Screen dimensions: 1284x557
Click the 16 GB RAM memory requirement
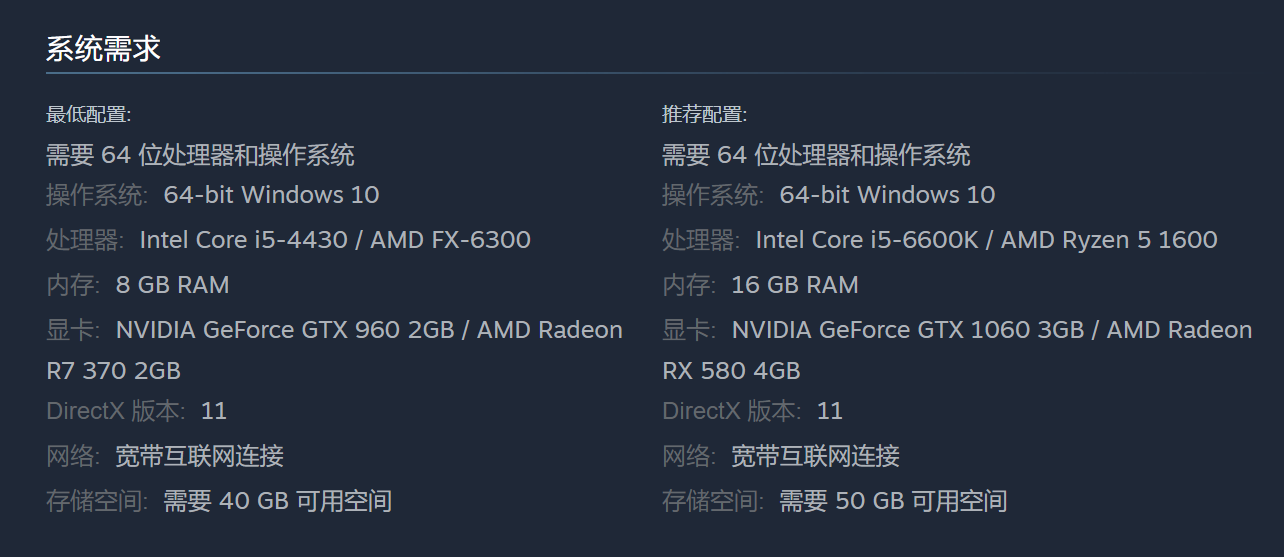coord(794,285)
